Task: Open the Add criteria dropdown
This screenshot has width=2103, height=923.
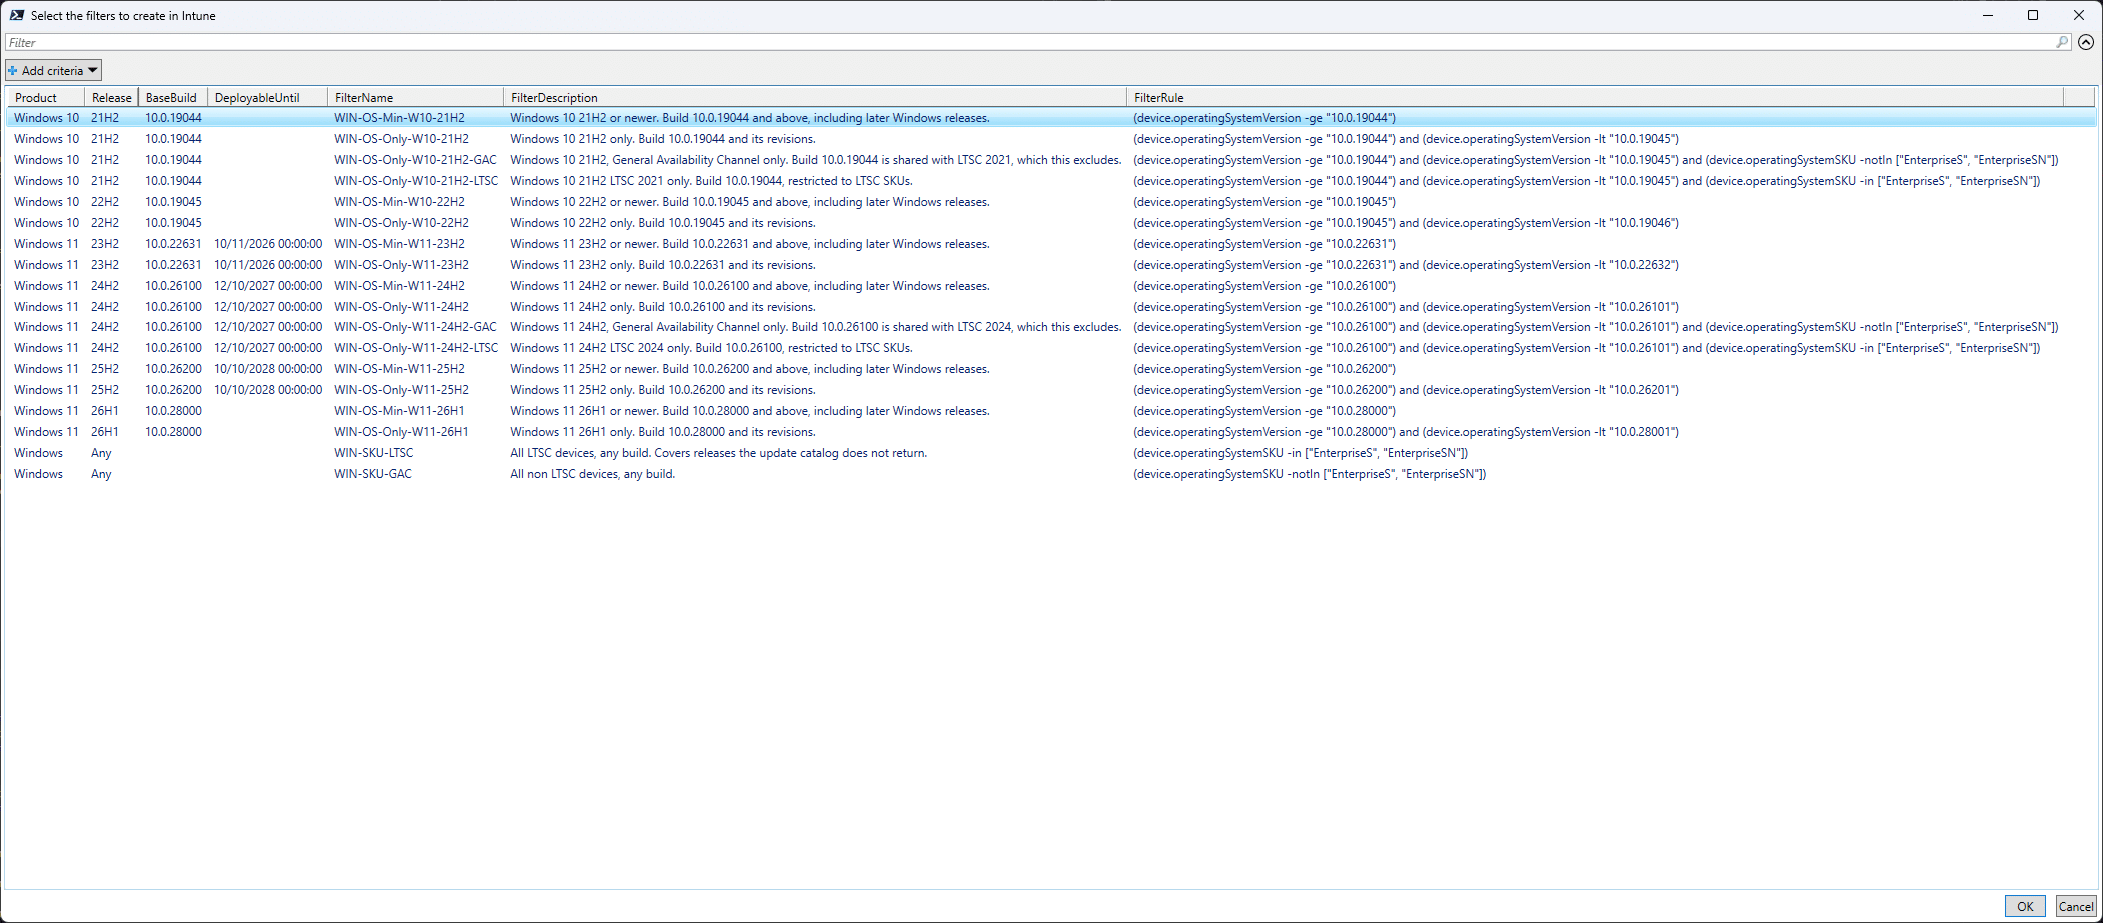Action: [x=53, y=70]
